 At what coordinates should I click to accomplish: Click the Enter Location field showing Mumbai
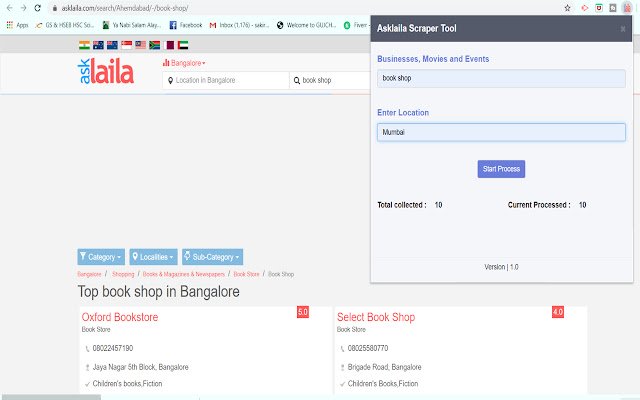501,132
